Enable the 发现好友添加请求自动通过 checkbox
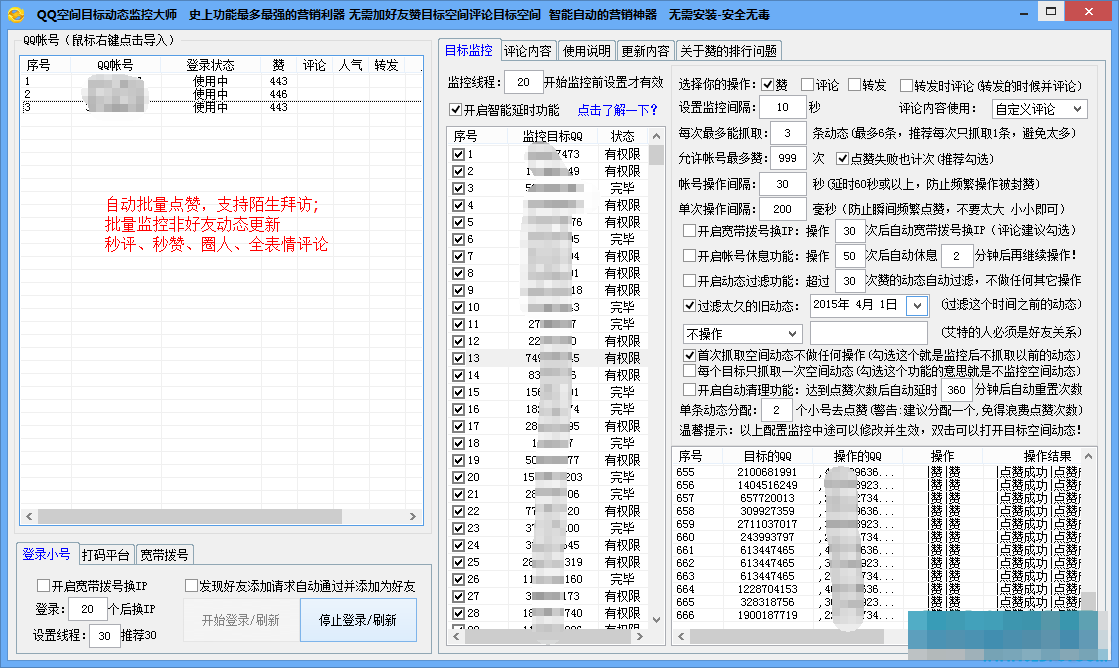1119x668 pixels. [191, 585]
